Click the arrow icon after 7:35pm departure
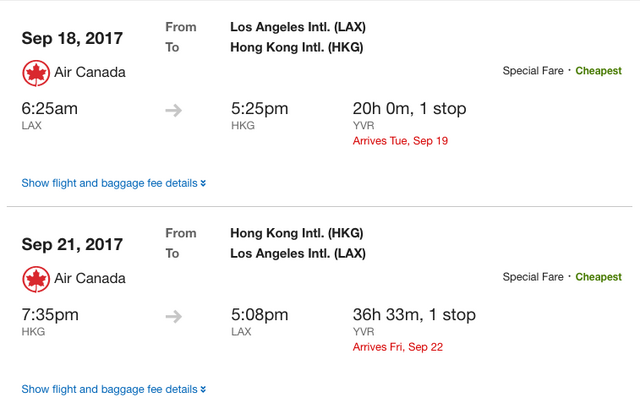The height and width of the screenshot is (403, 640). [x=174, y=316]
